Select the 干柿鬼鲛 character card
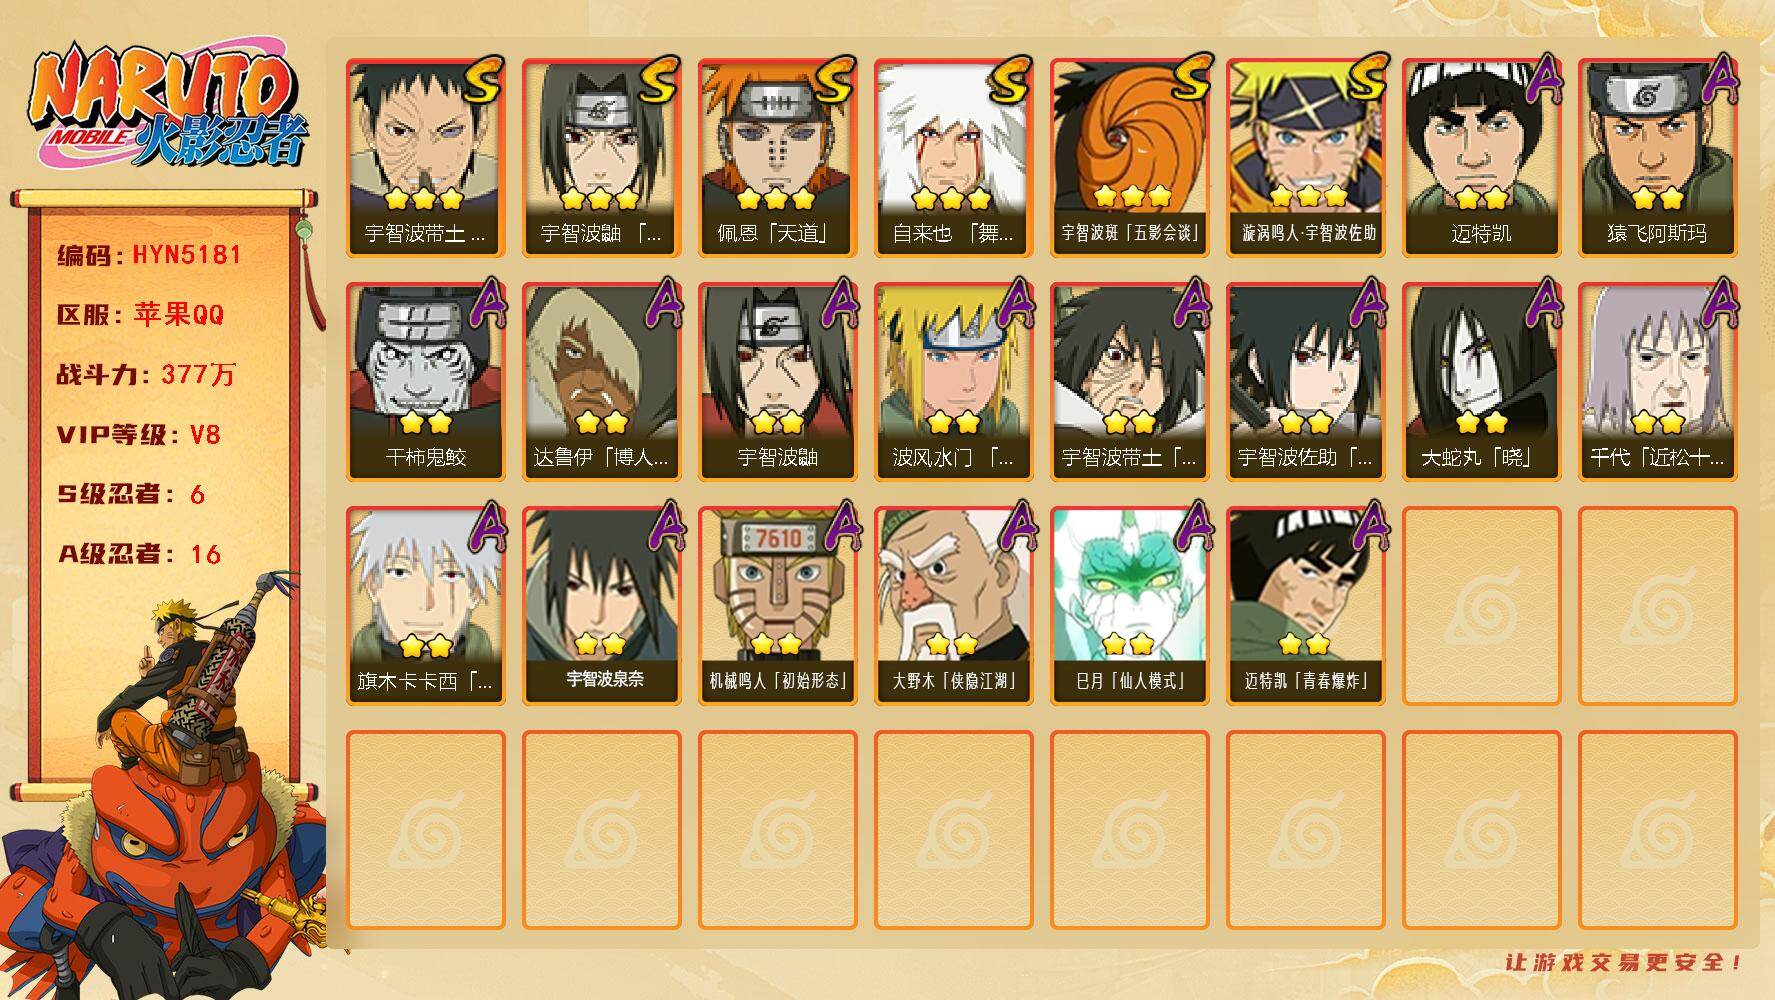This screenshot has width=1775, height=1000. [x=425, y=382]
